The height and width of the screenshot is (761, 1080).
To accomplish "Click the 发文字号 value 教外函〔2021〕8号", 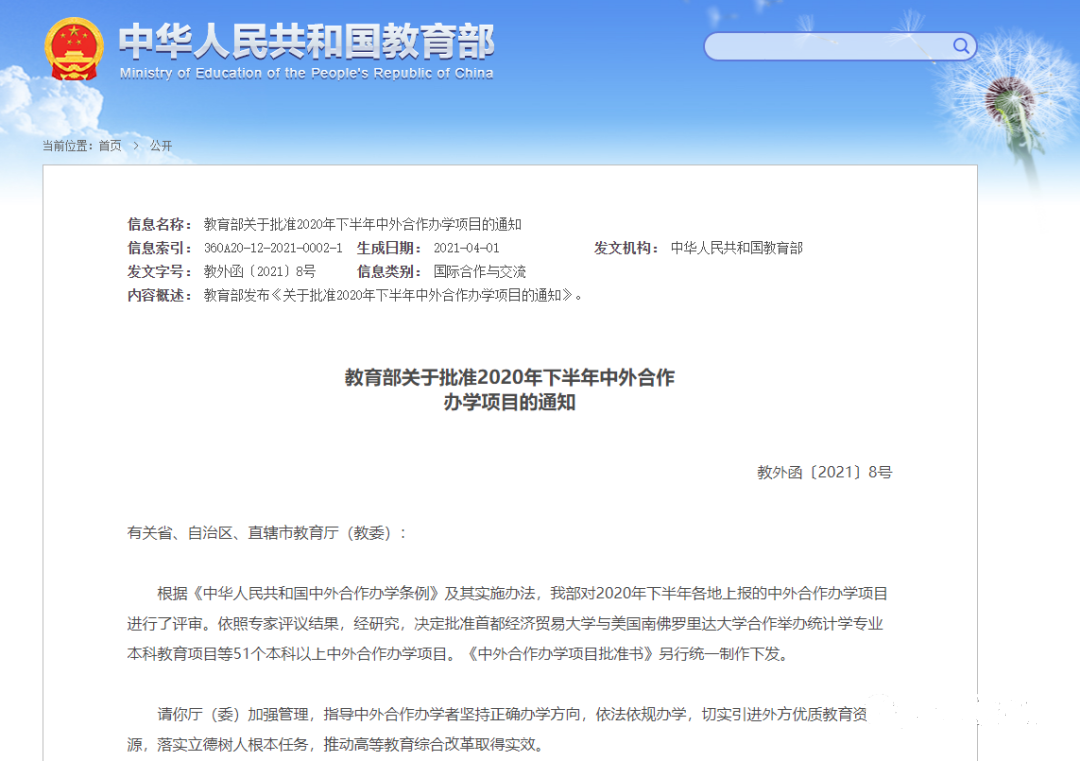I will click(258, 271).
